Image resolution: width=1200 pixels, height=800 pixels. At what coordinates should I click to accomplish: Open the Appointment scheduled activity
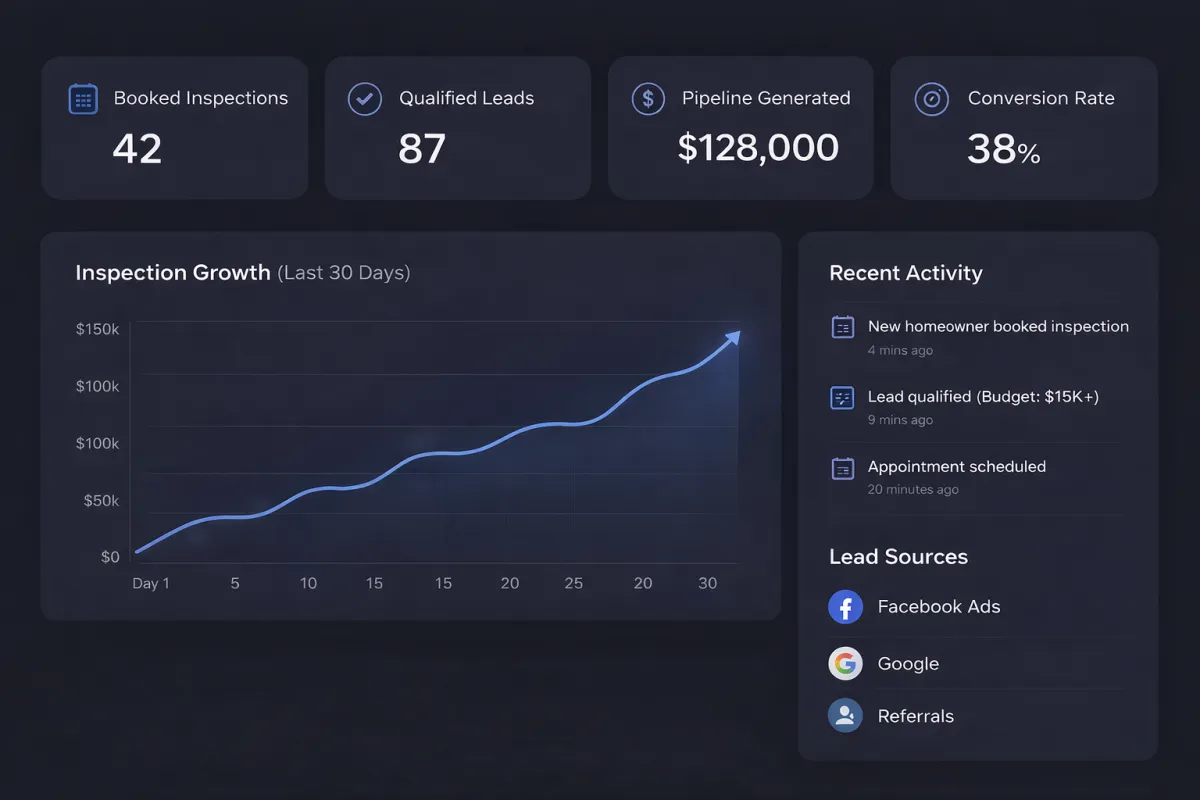click(957, 467)
